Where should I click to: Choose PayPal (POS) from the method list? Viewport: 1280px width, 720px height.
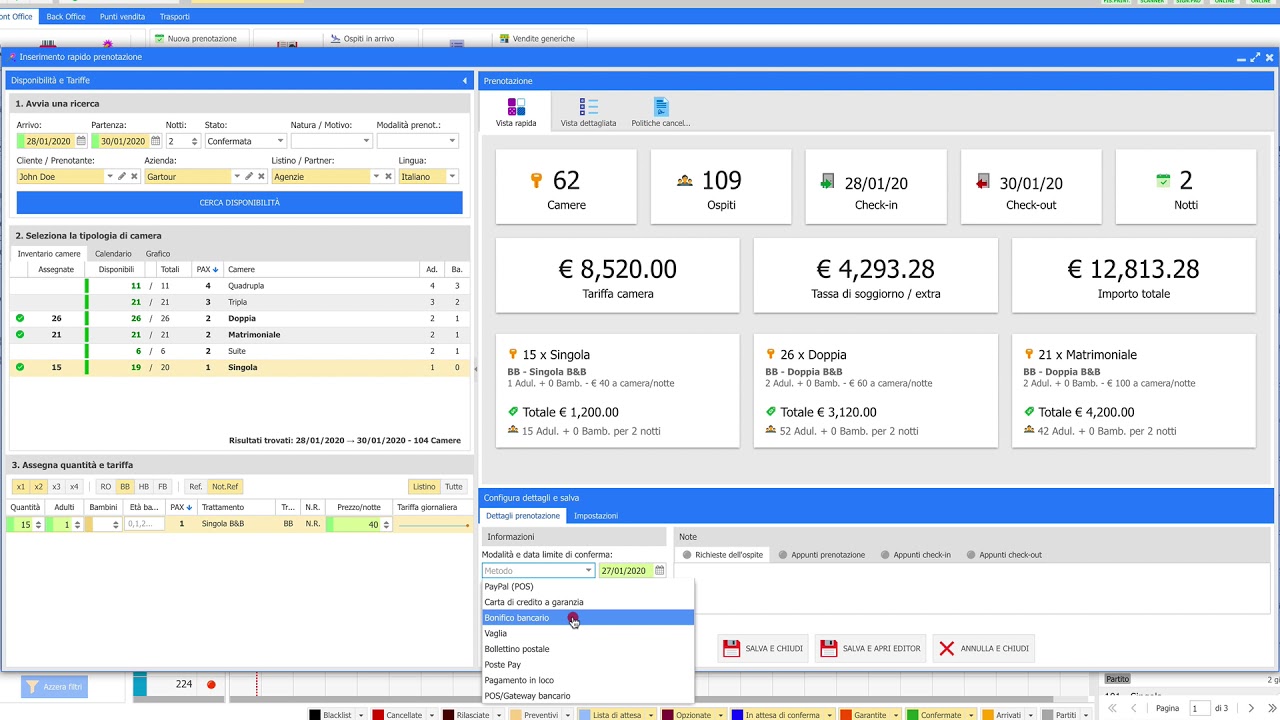(587, 587)
